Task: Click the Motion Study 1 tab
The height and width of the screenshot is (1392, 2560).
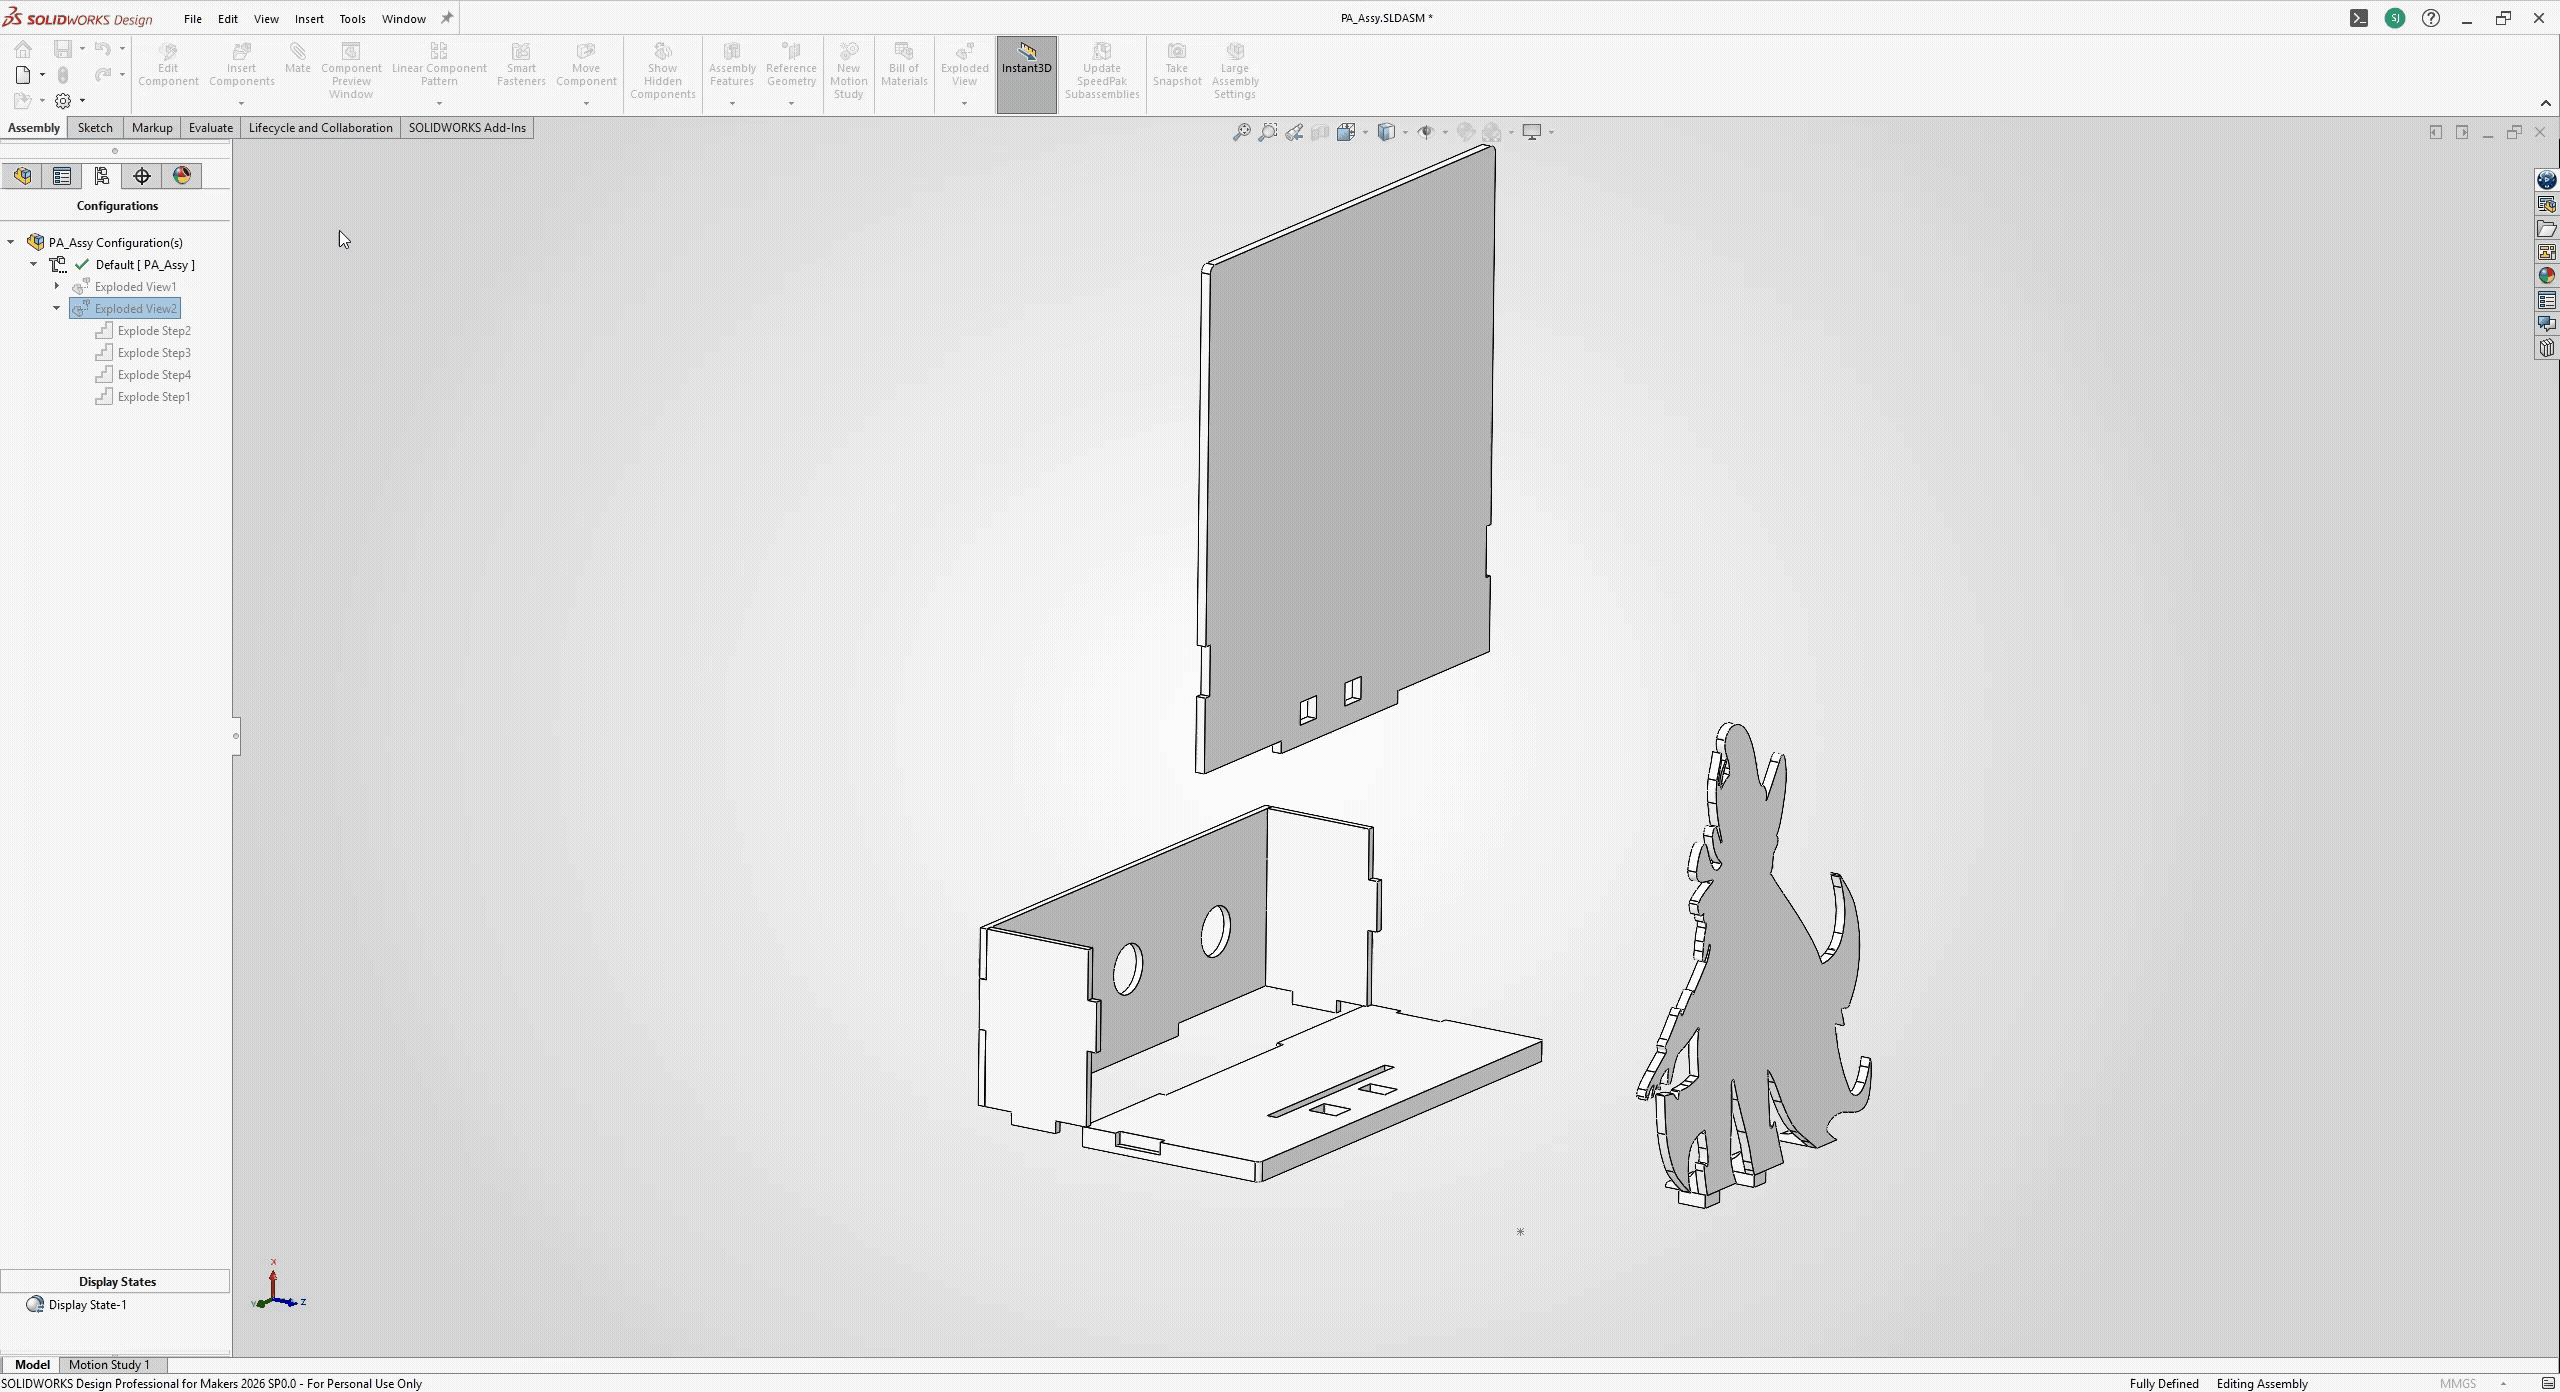Action: 109,1364
